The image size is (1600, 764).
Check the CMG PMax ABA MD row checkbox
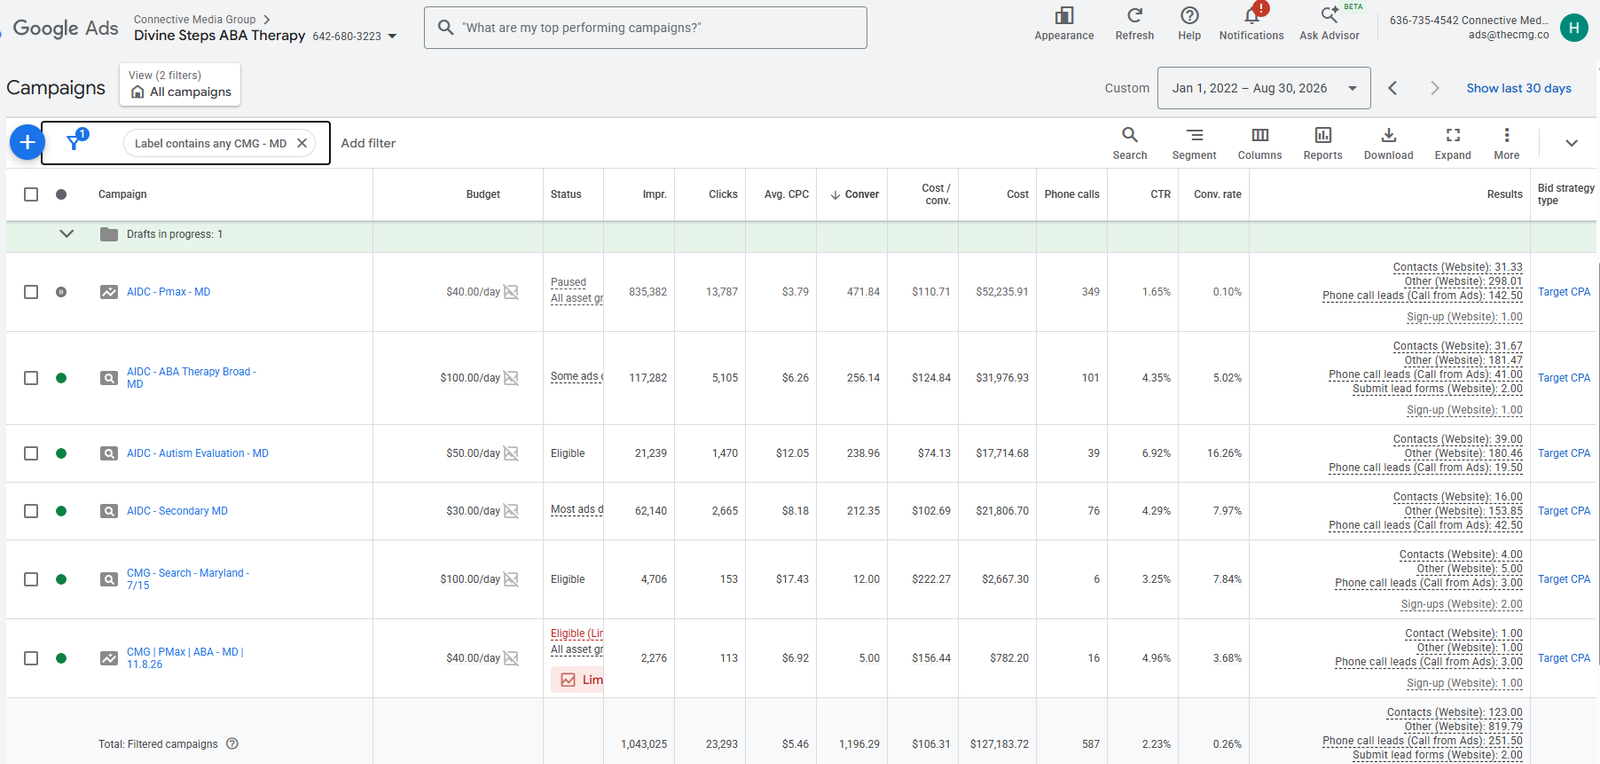(x=31, y=658)
